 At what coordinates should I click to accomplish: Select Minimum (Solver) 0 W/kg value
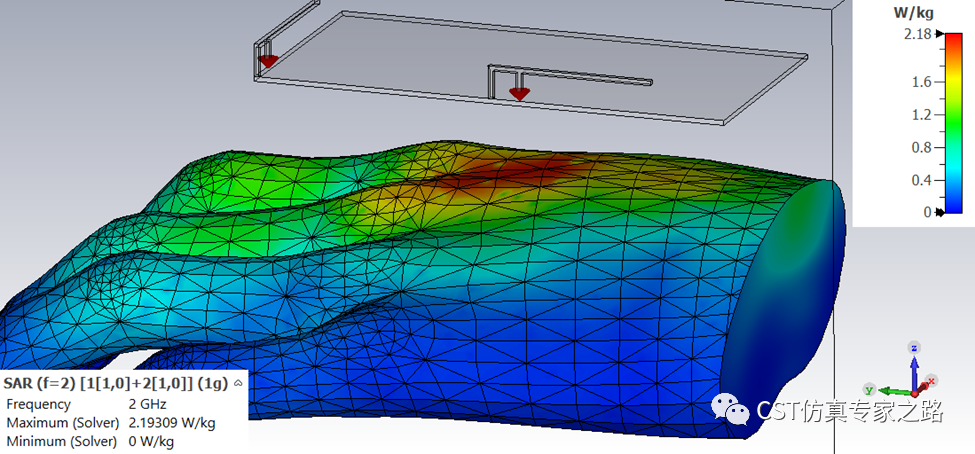[151, 442]
